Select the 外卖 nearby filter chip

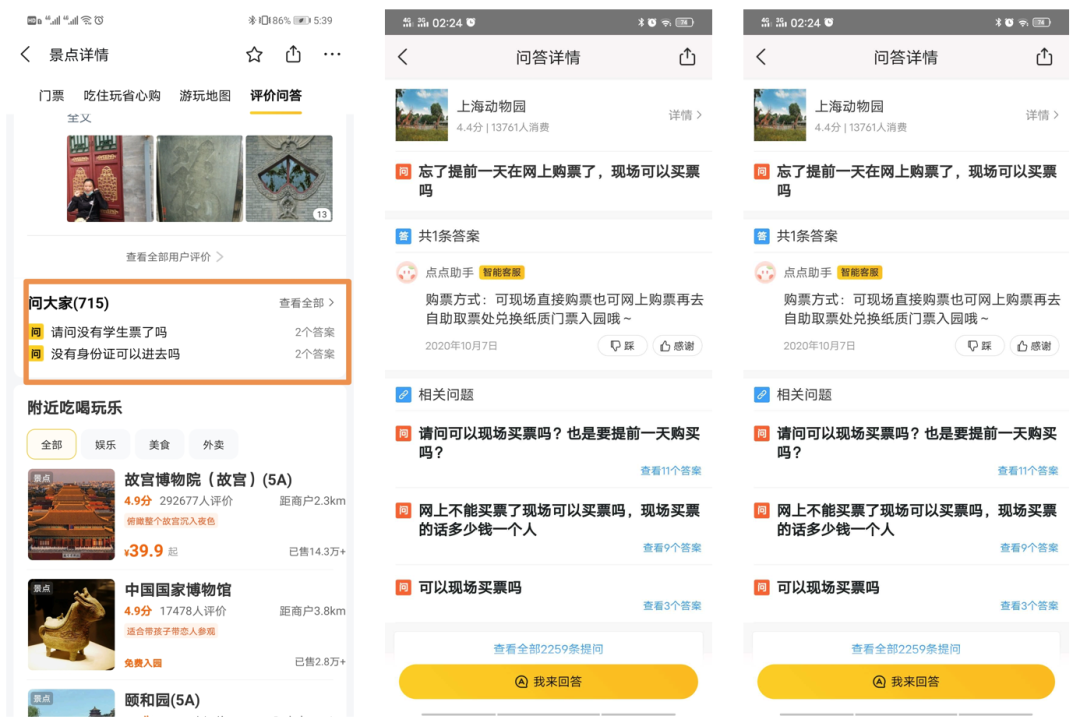[214, 445]
